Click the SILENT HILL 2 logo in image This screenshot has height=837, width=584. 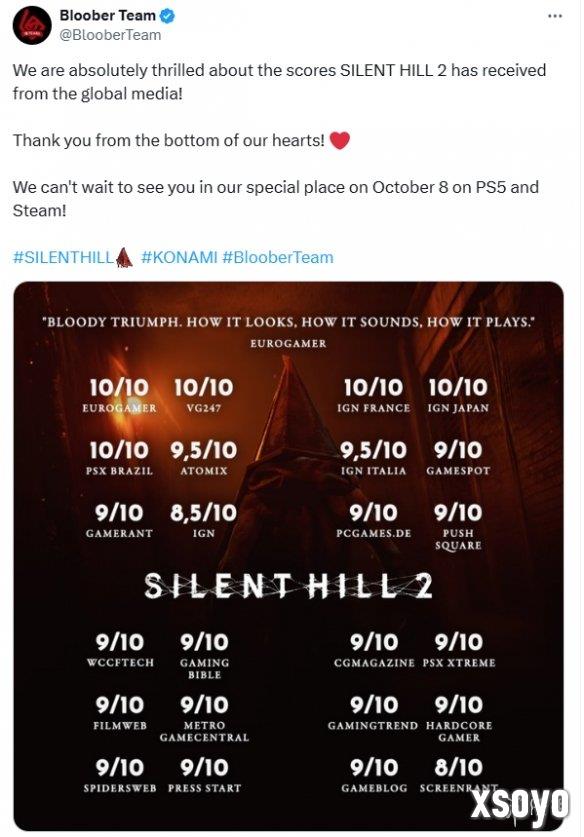coord(288,587)
